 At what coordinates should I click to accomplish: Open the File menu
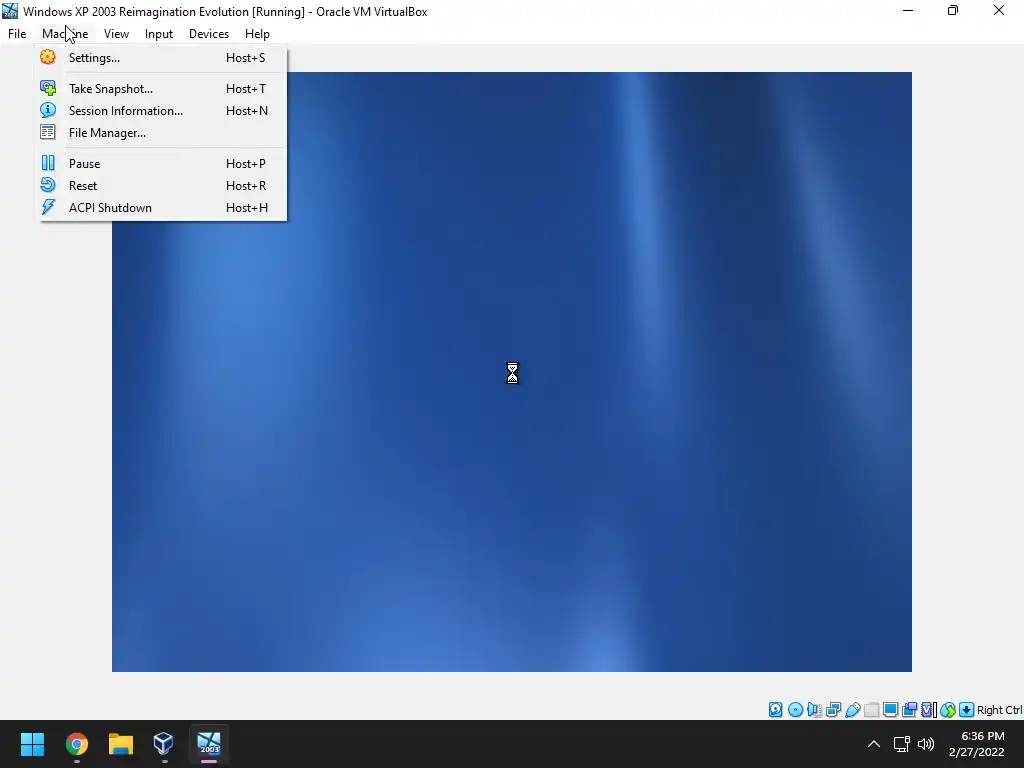(x=17, y=34)
